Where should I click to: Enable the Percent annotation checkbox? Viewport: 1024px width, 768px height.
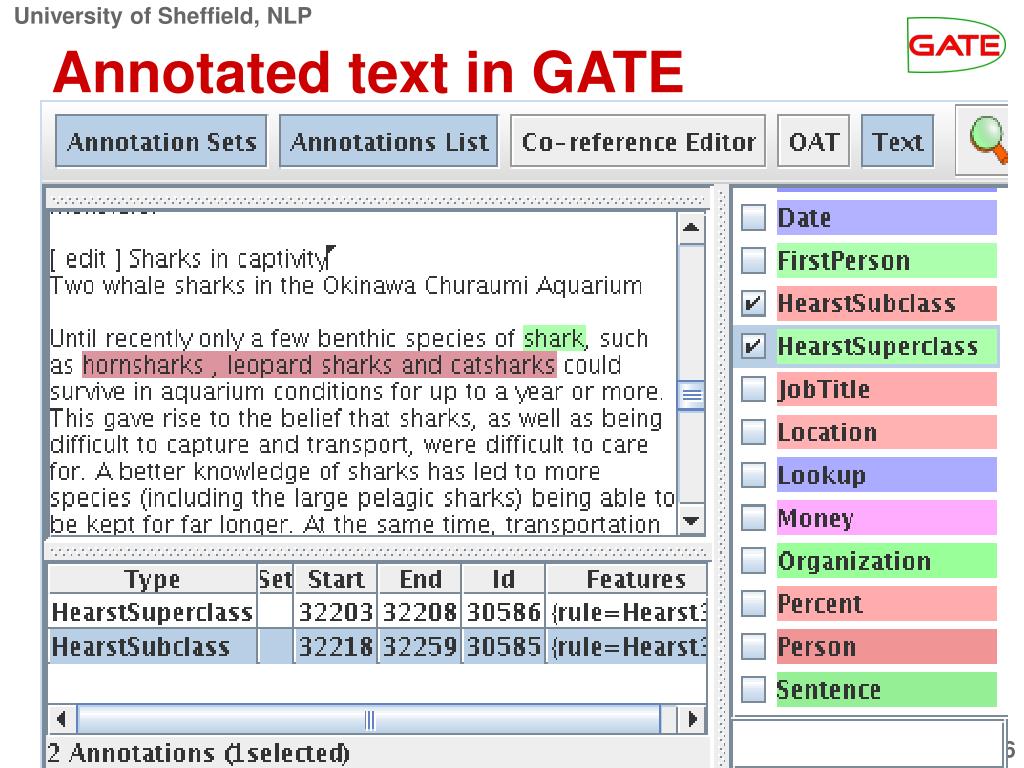tap(754, 603)
